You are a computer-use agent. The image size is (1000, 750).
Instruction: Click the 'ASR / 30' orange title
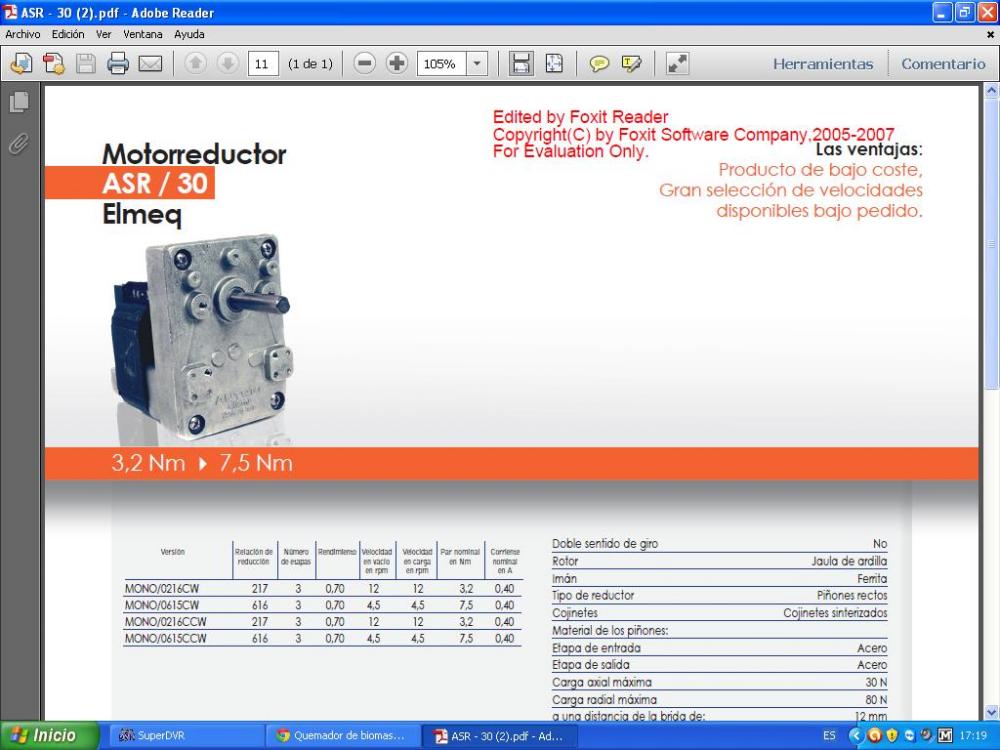pyautogui.click(x=155, y=184)
